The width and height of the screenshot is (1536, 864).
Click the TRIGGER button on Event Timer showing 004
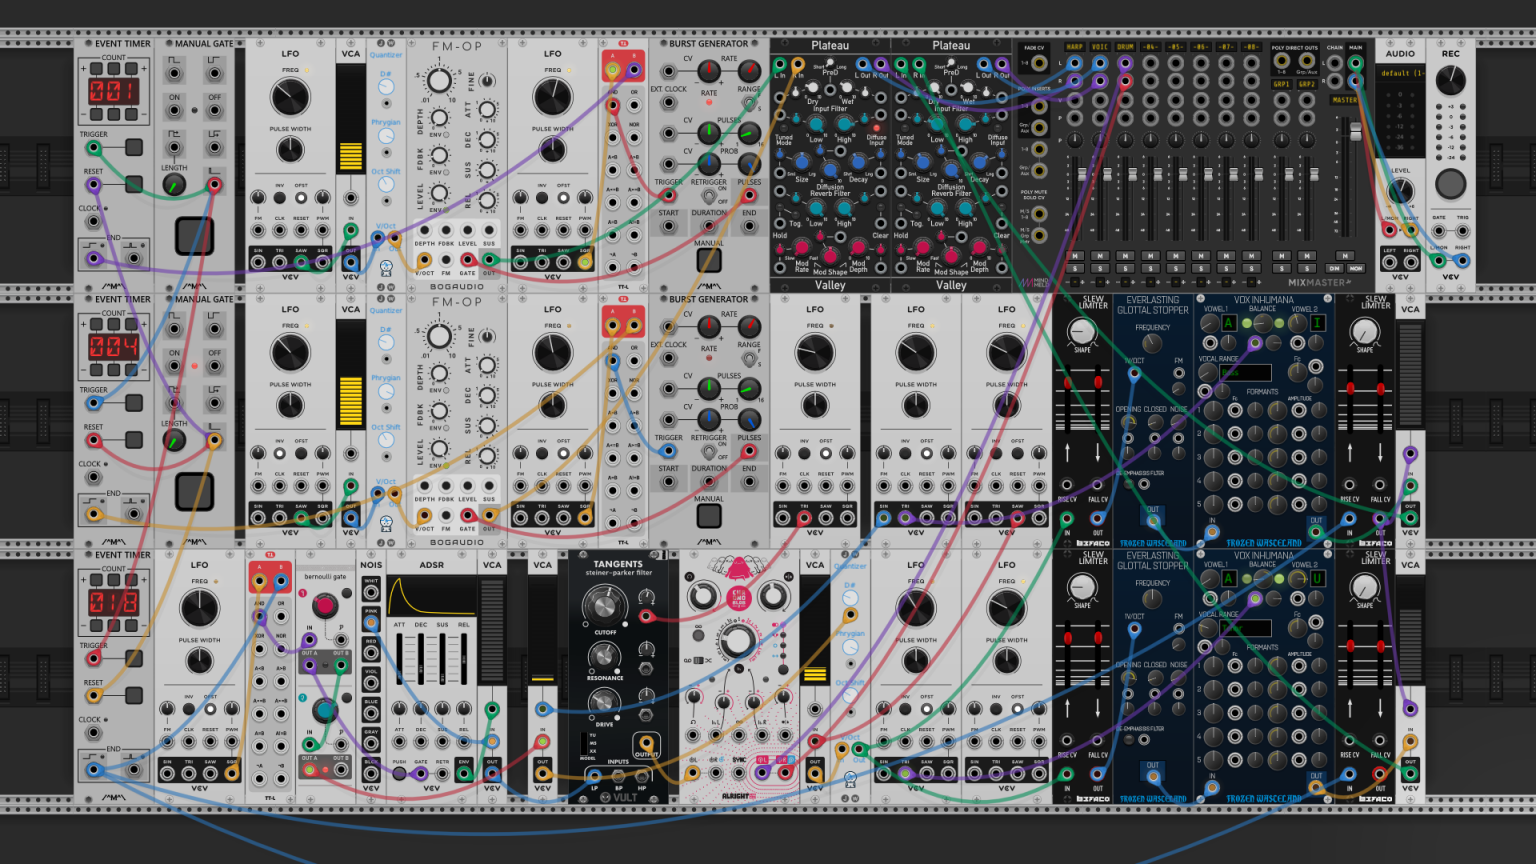coord(134,403)
